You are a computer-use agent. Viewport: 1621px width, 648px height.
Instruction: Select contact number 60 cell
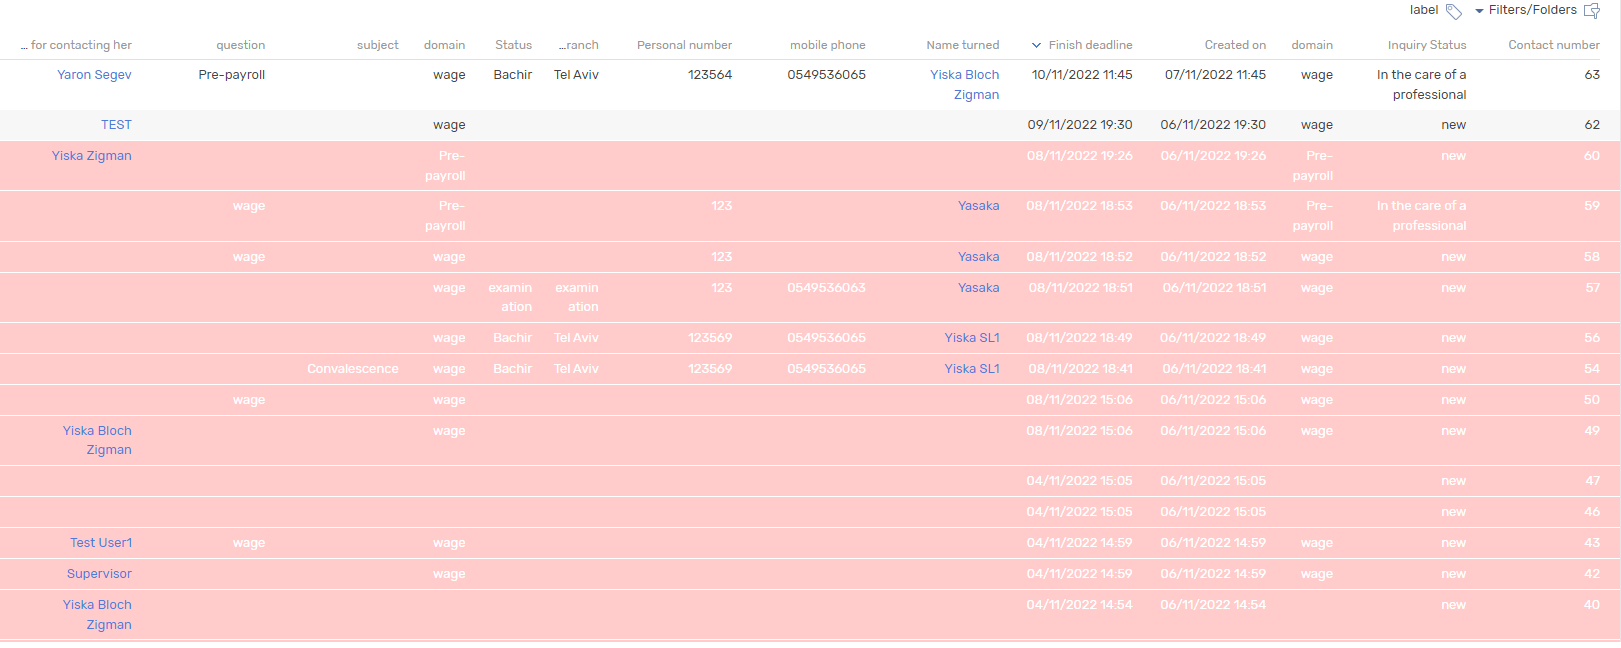click(1592, 156)
